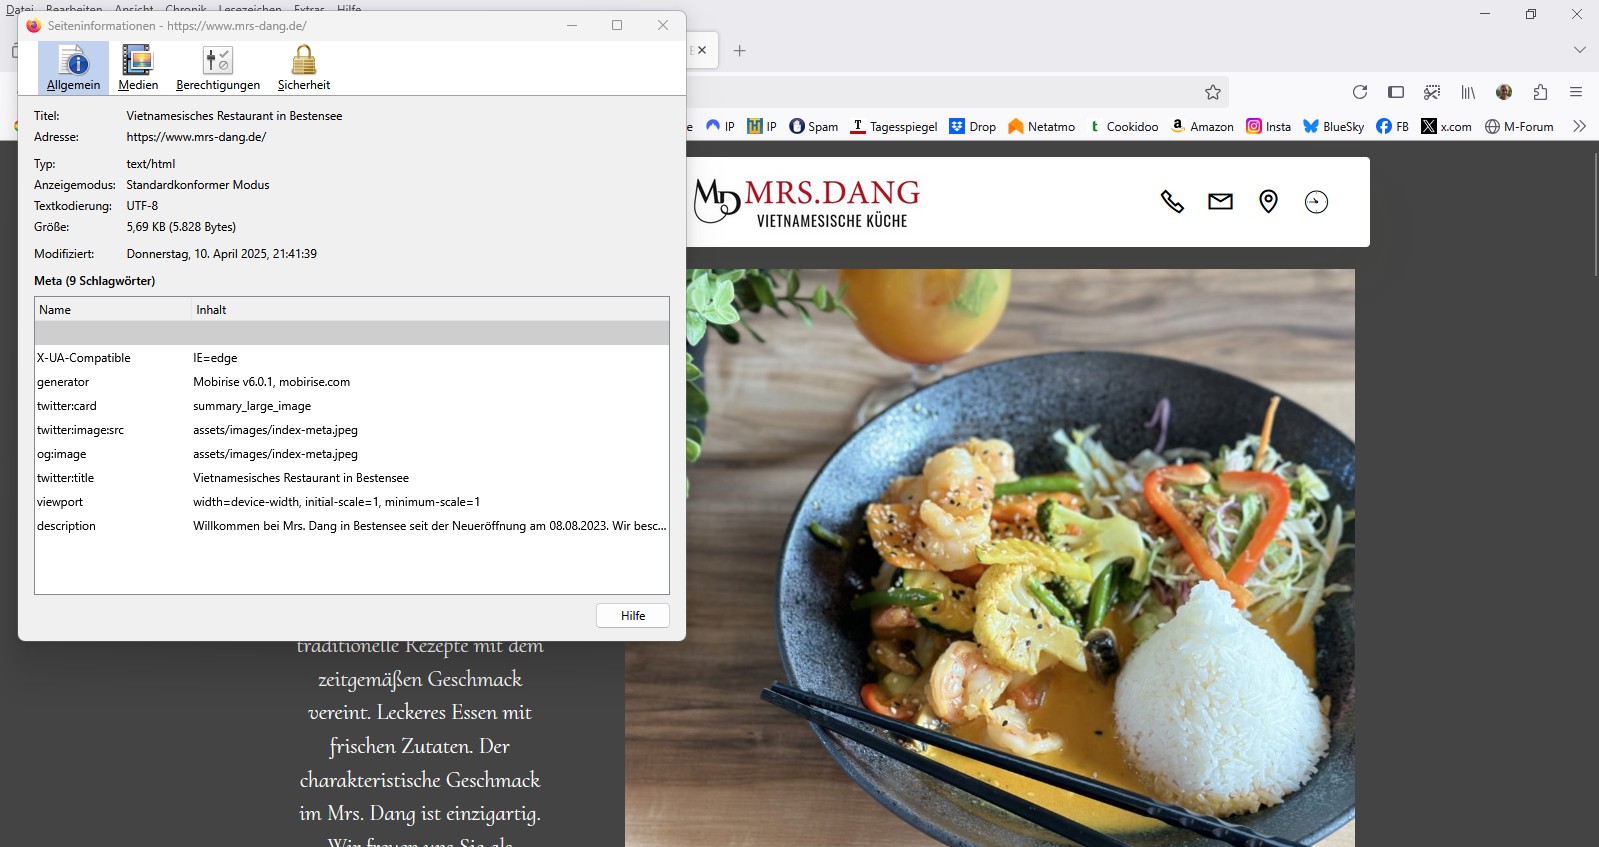Expand the list all tabs chevron
1599x847 pixels.
(x=1580, y=50)
